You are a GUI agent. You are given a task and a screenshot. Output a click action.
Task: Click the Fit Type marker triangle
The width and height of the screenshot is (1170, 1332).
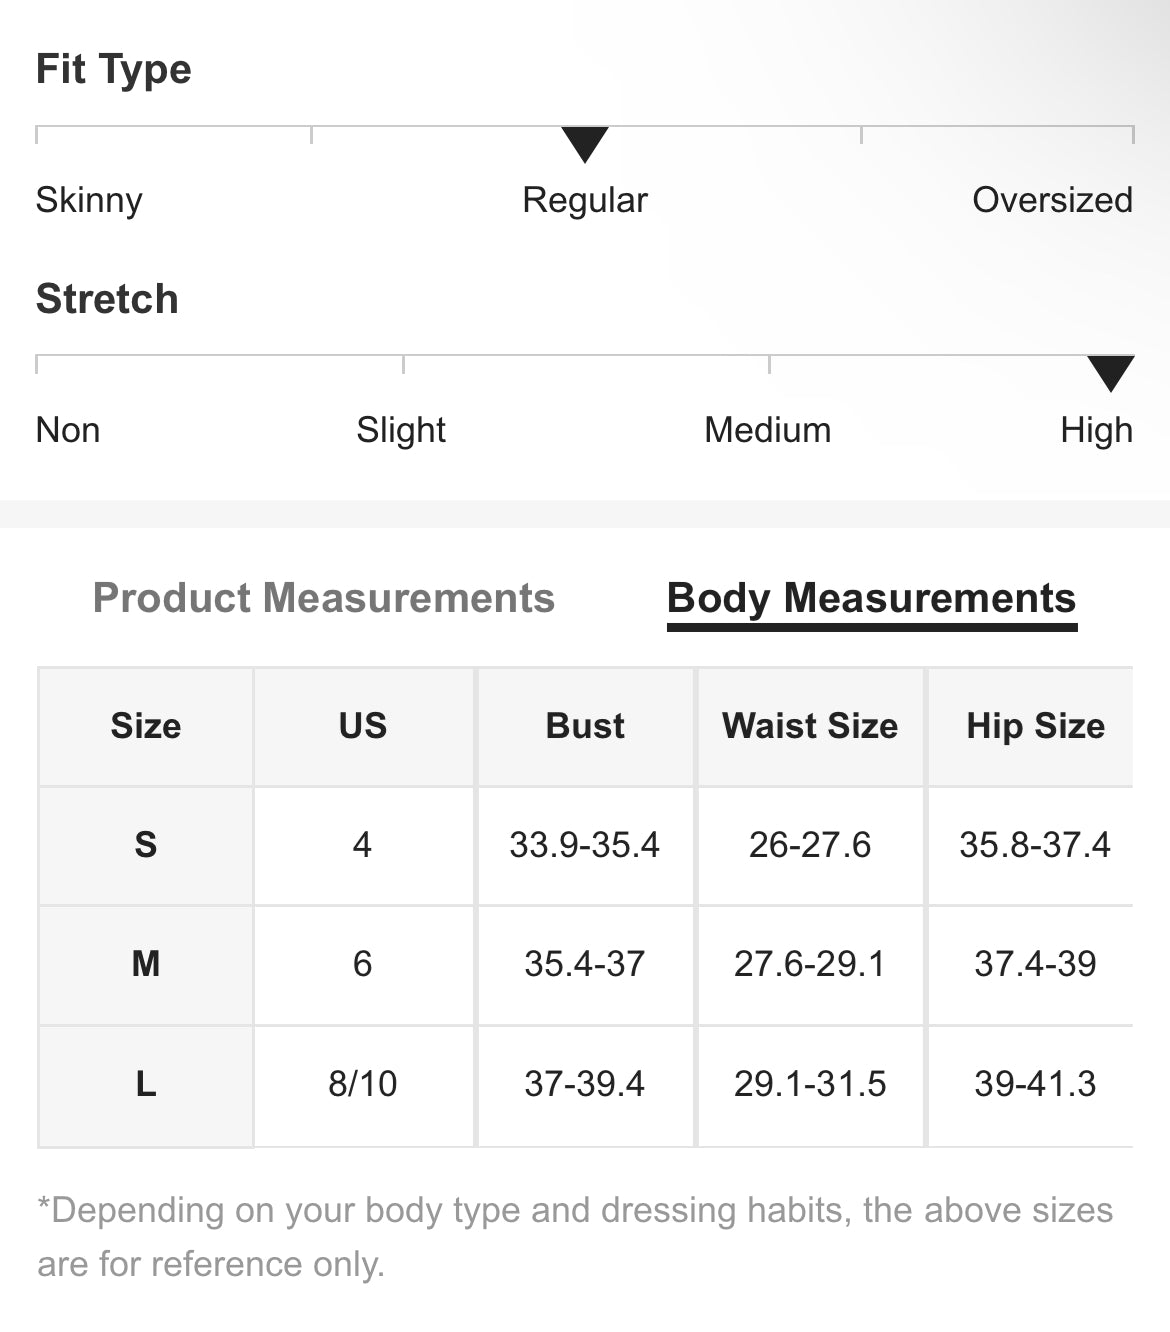(585, 143)
